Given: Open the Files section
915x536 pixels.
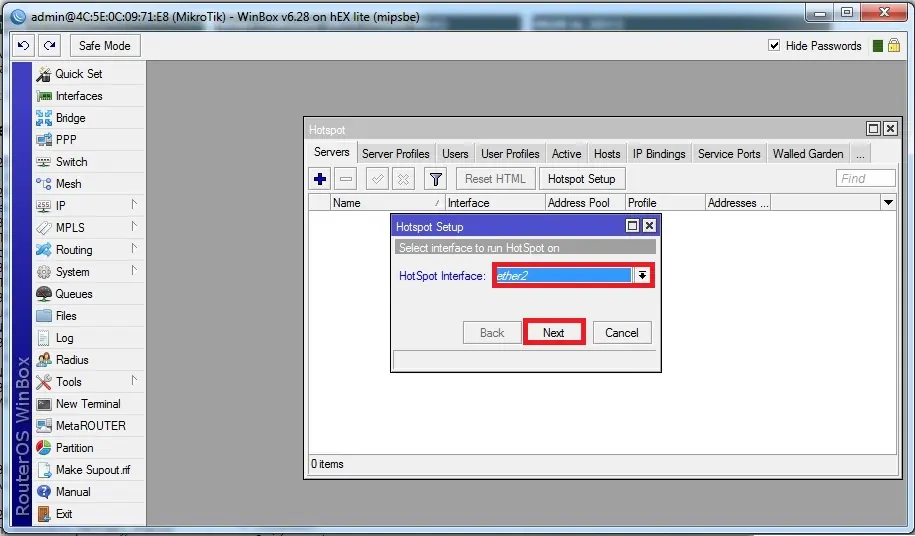Looking at the screenshot, I should (x=89, y=316).
